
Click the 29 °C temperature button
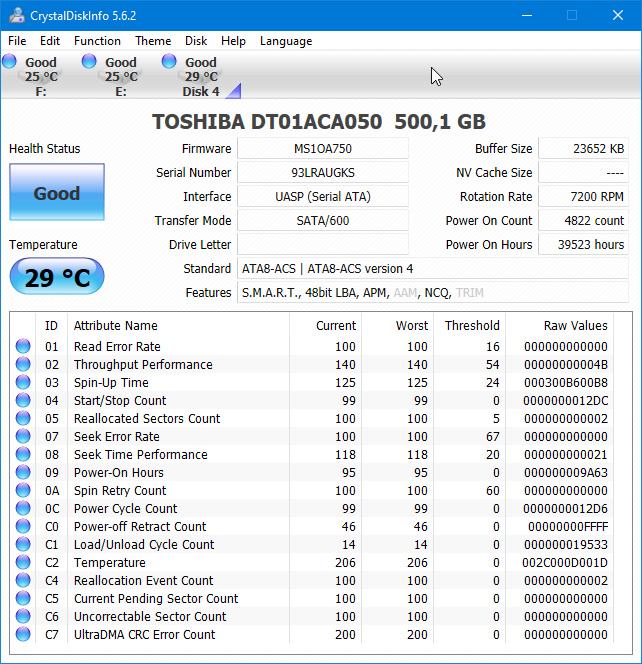[56, 277]
